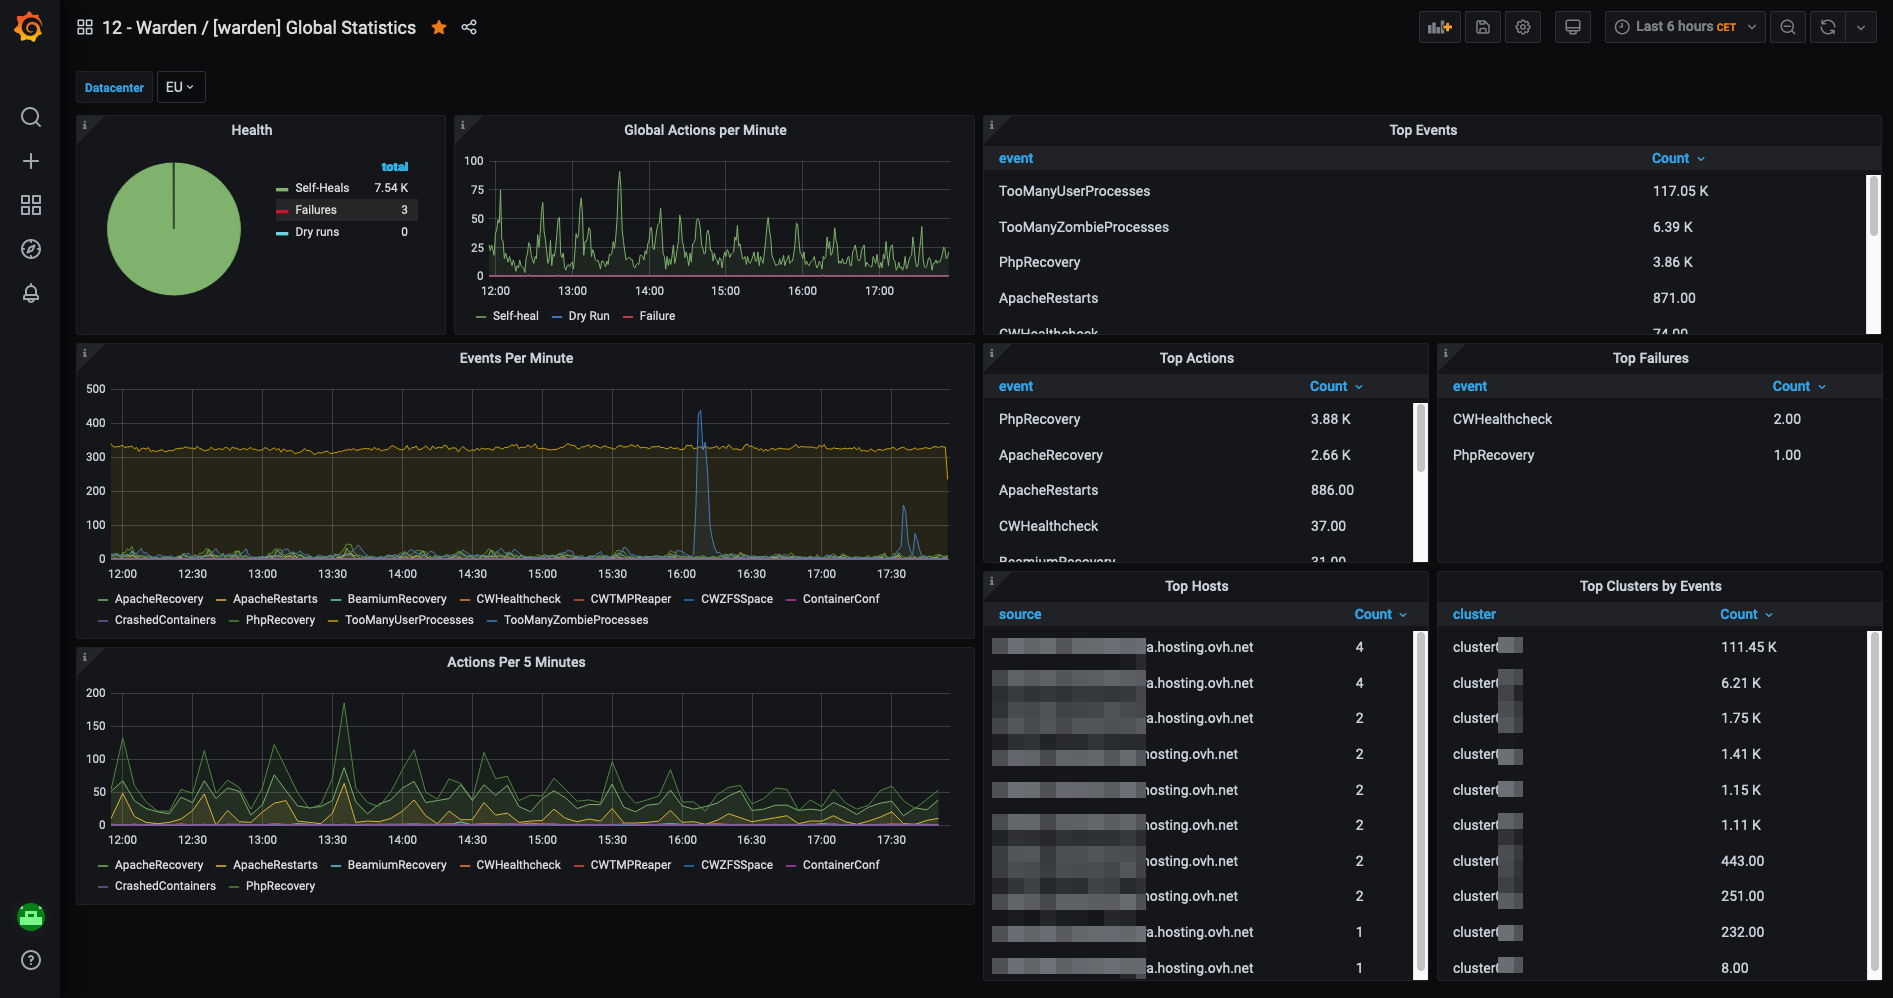
Task: Enable kiosk TV mode
Action: point(1572,26)
